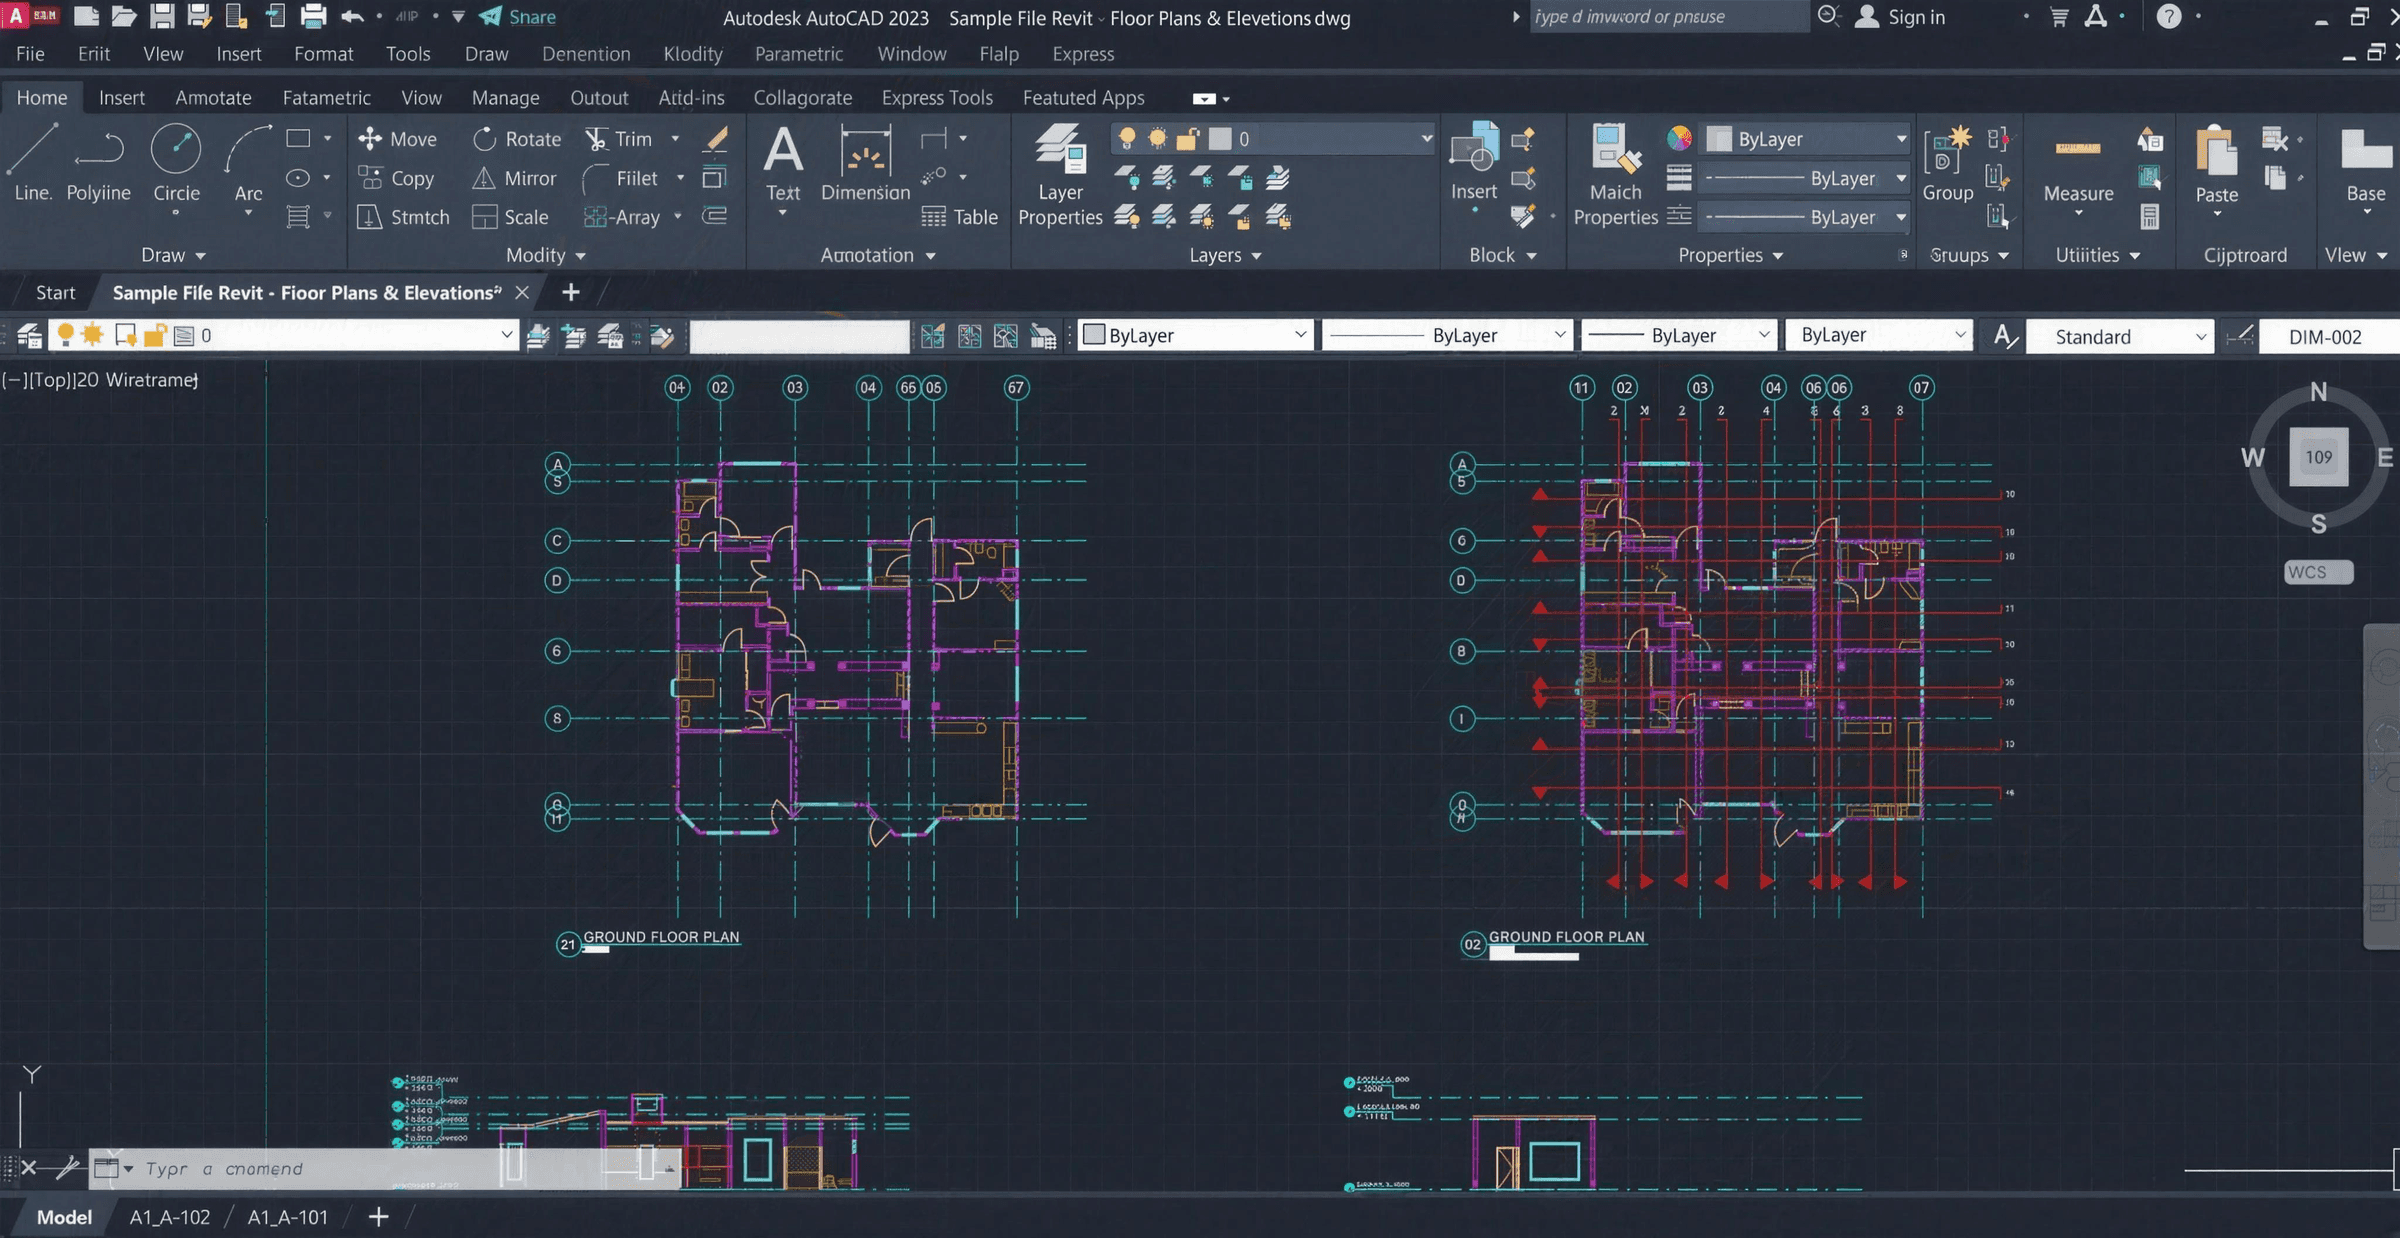Viewport: 2400px width, 1238px height.
Task: Click the Trim tool
Action: pyautogui.click(x=619, y=139)
